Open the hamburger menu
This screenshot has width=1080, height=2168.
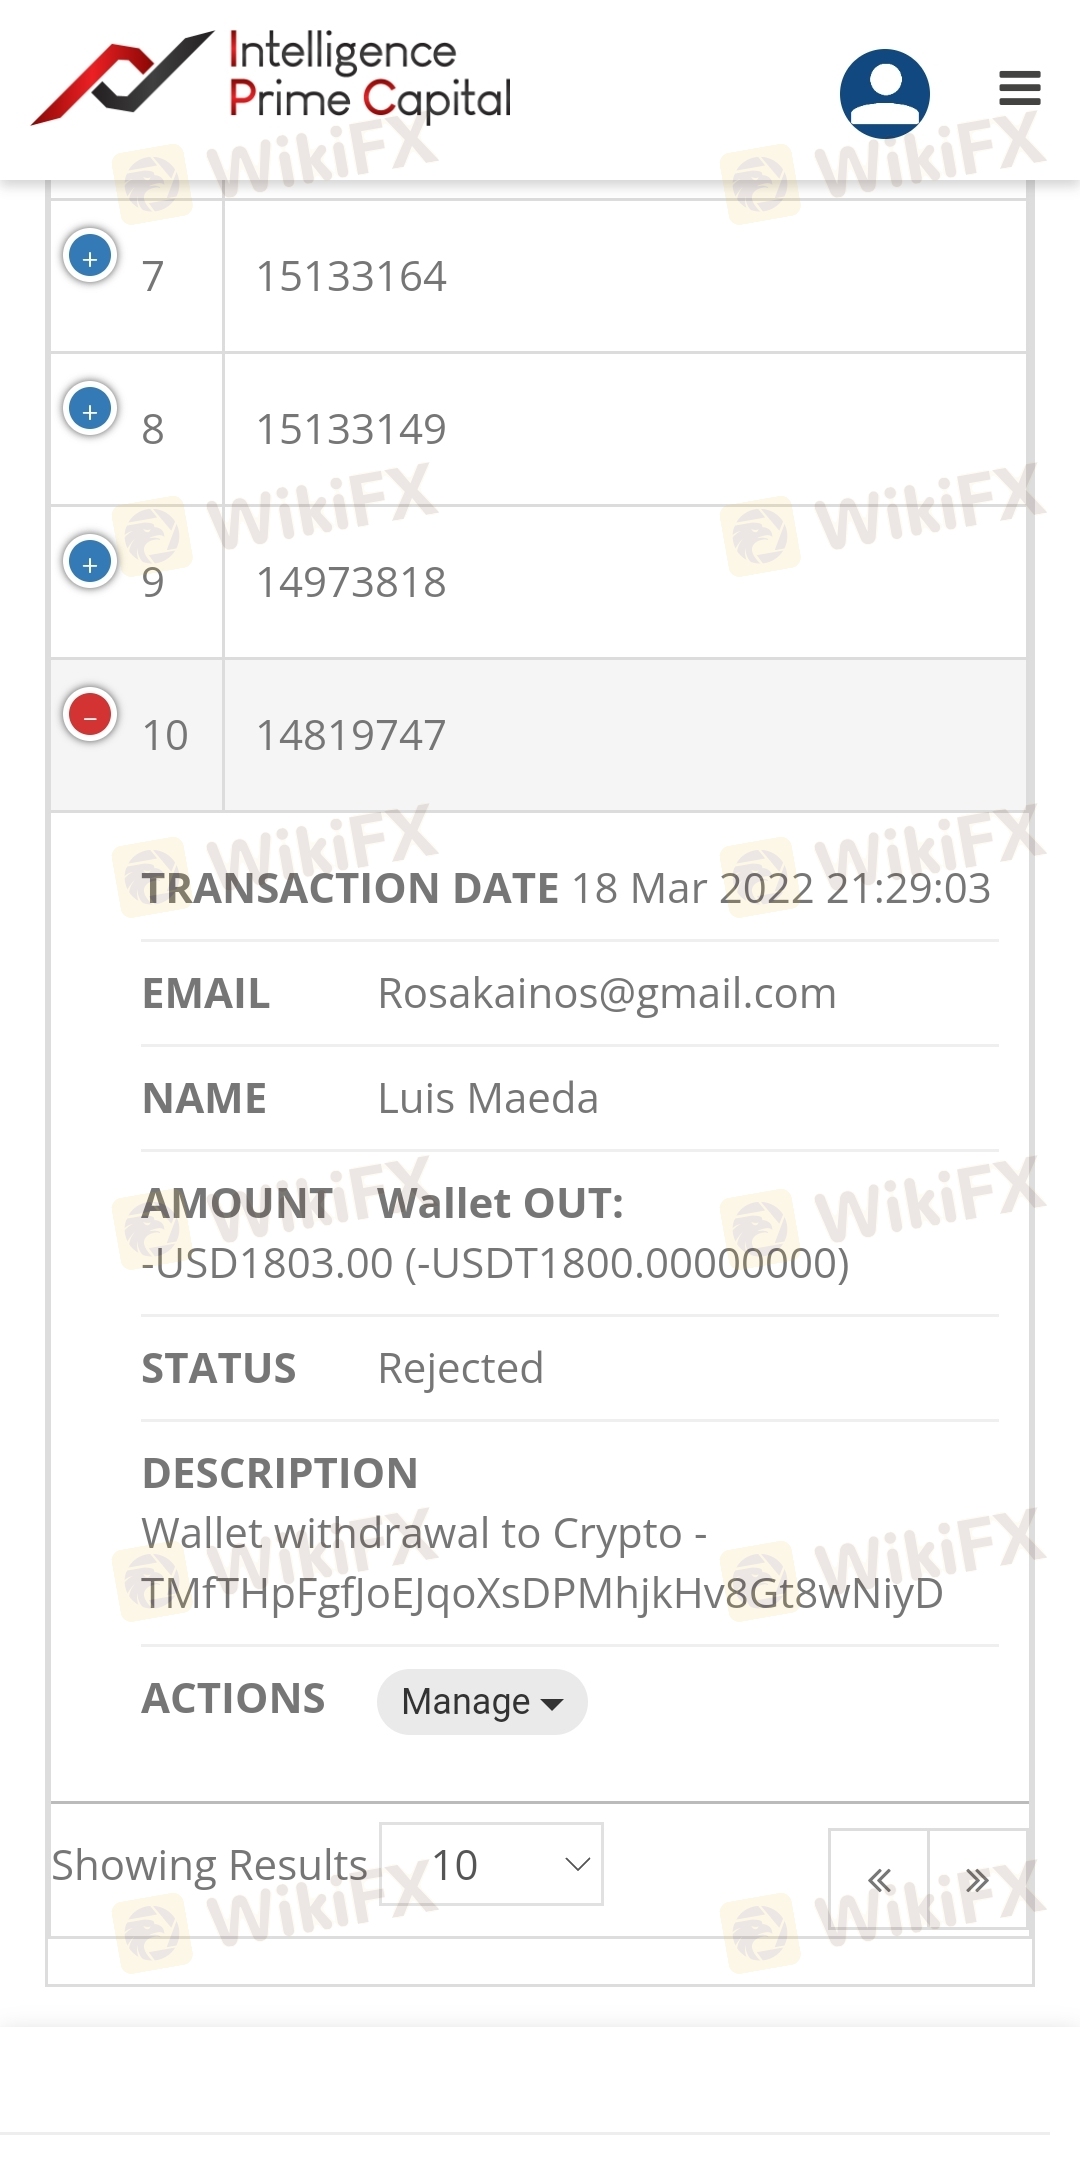(1020, 88)
